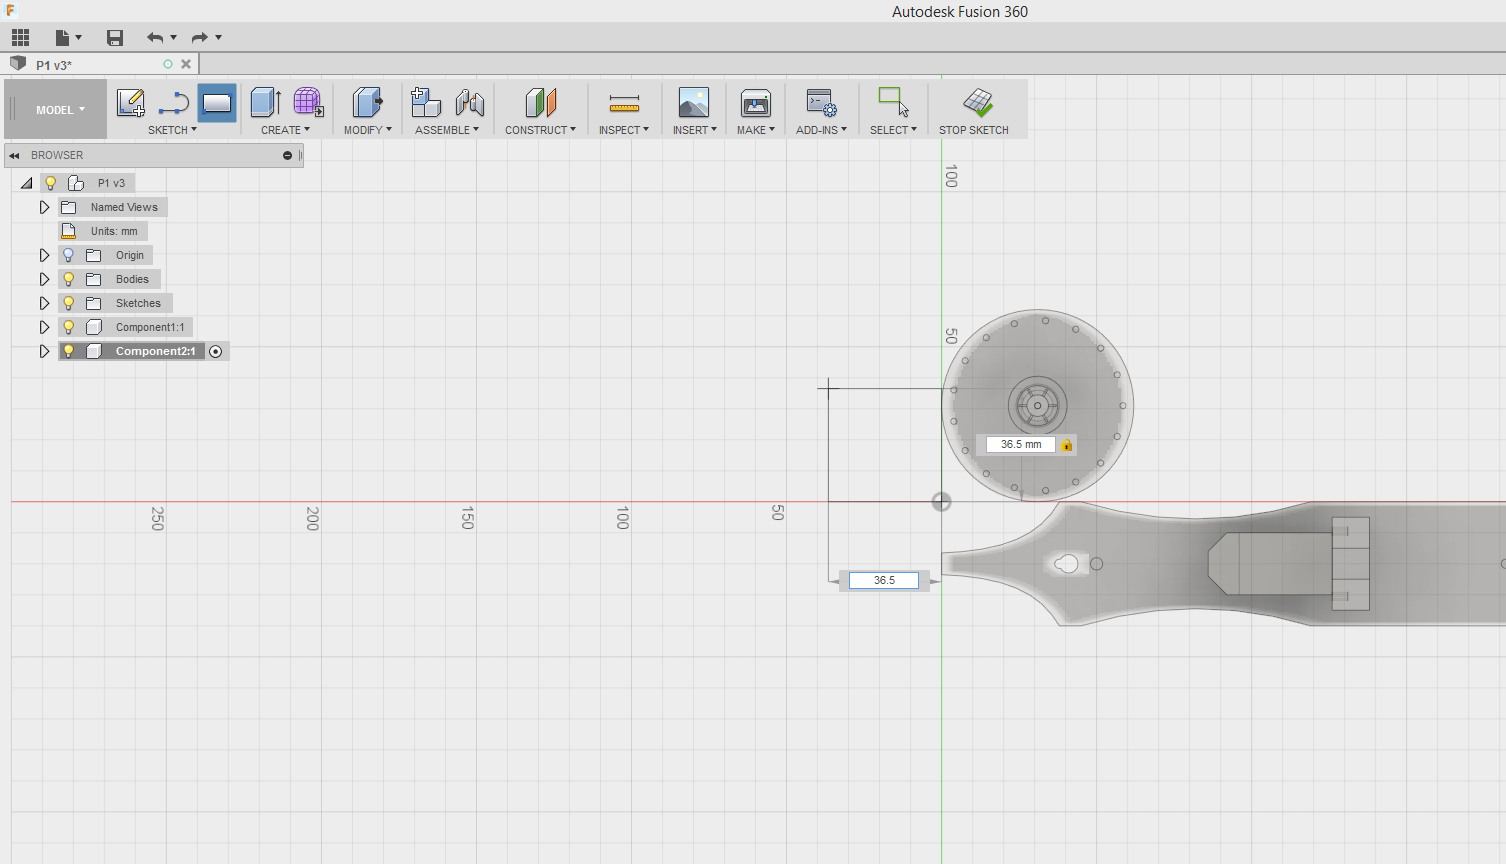The image size is (1506, 864).
Task: Open the MAKE menu
Action: (x=756, y=130)
